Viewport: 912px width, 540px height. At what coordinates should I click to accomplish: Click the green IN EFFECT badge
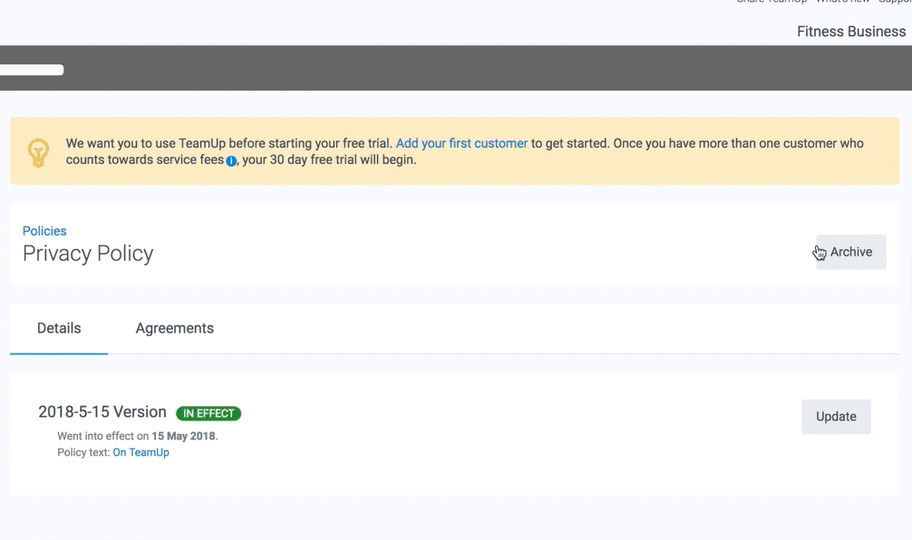(208, 413)
